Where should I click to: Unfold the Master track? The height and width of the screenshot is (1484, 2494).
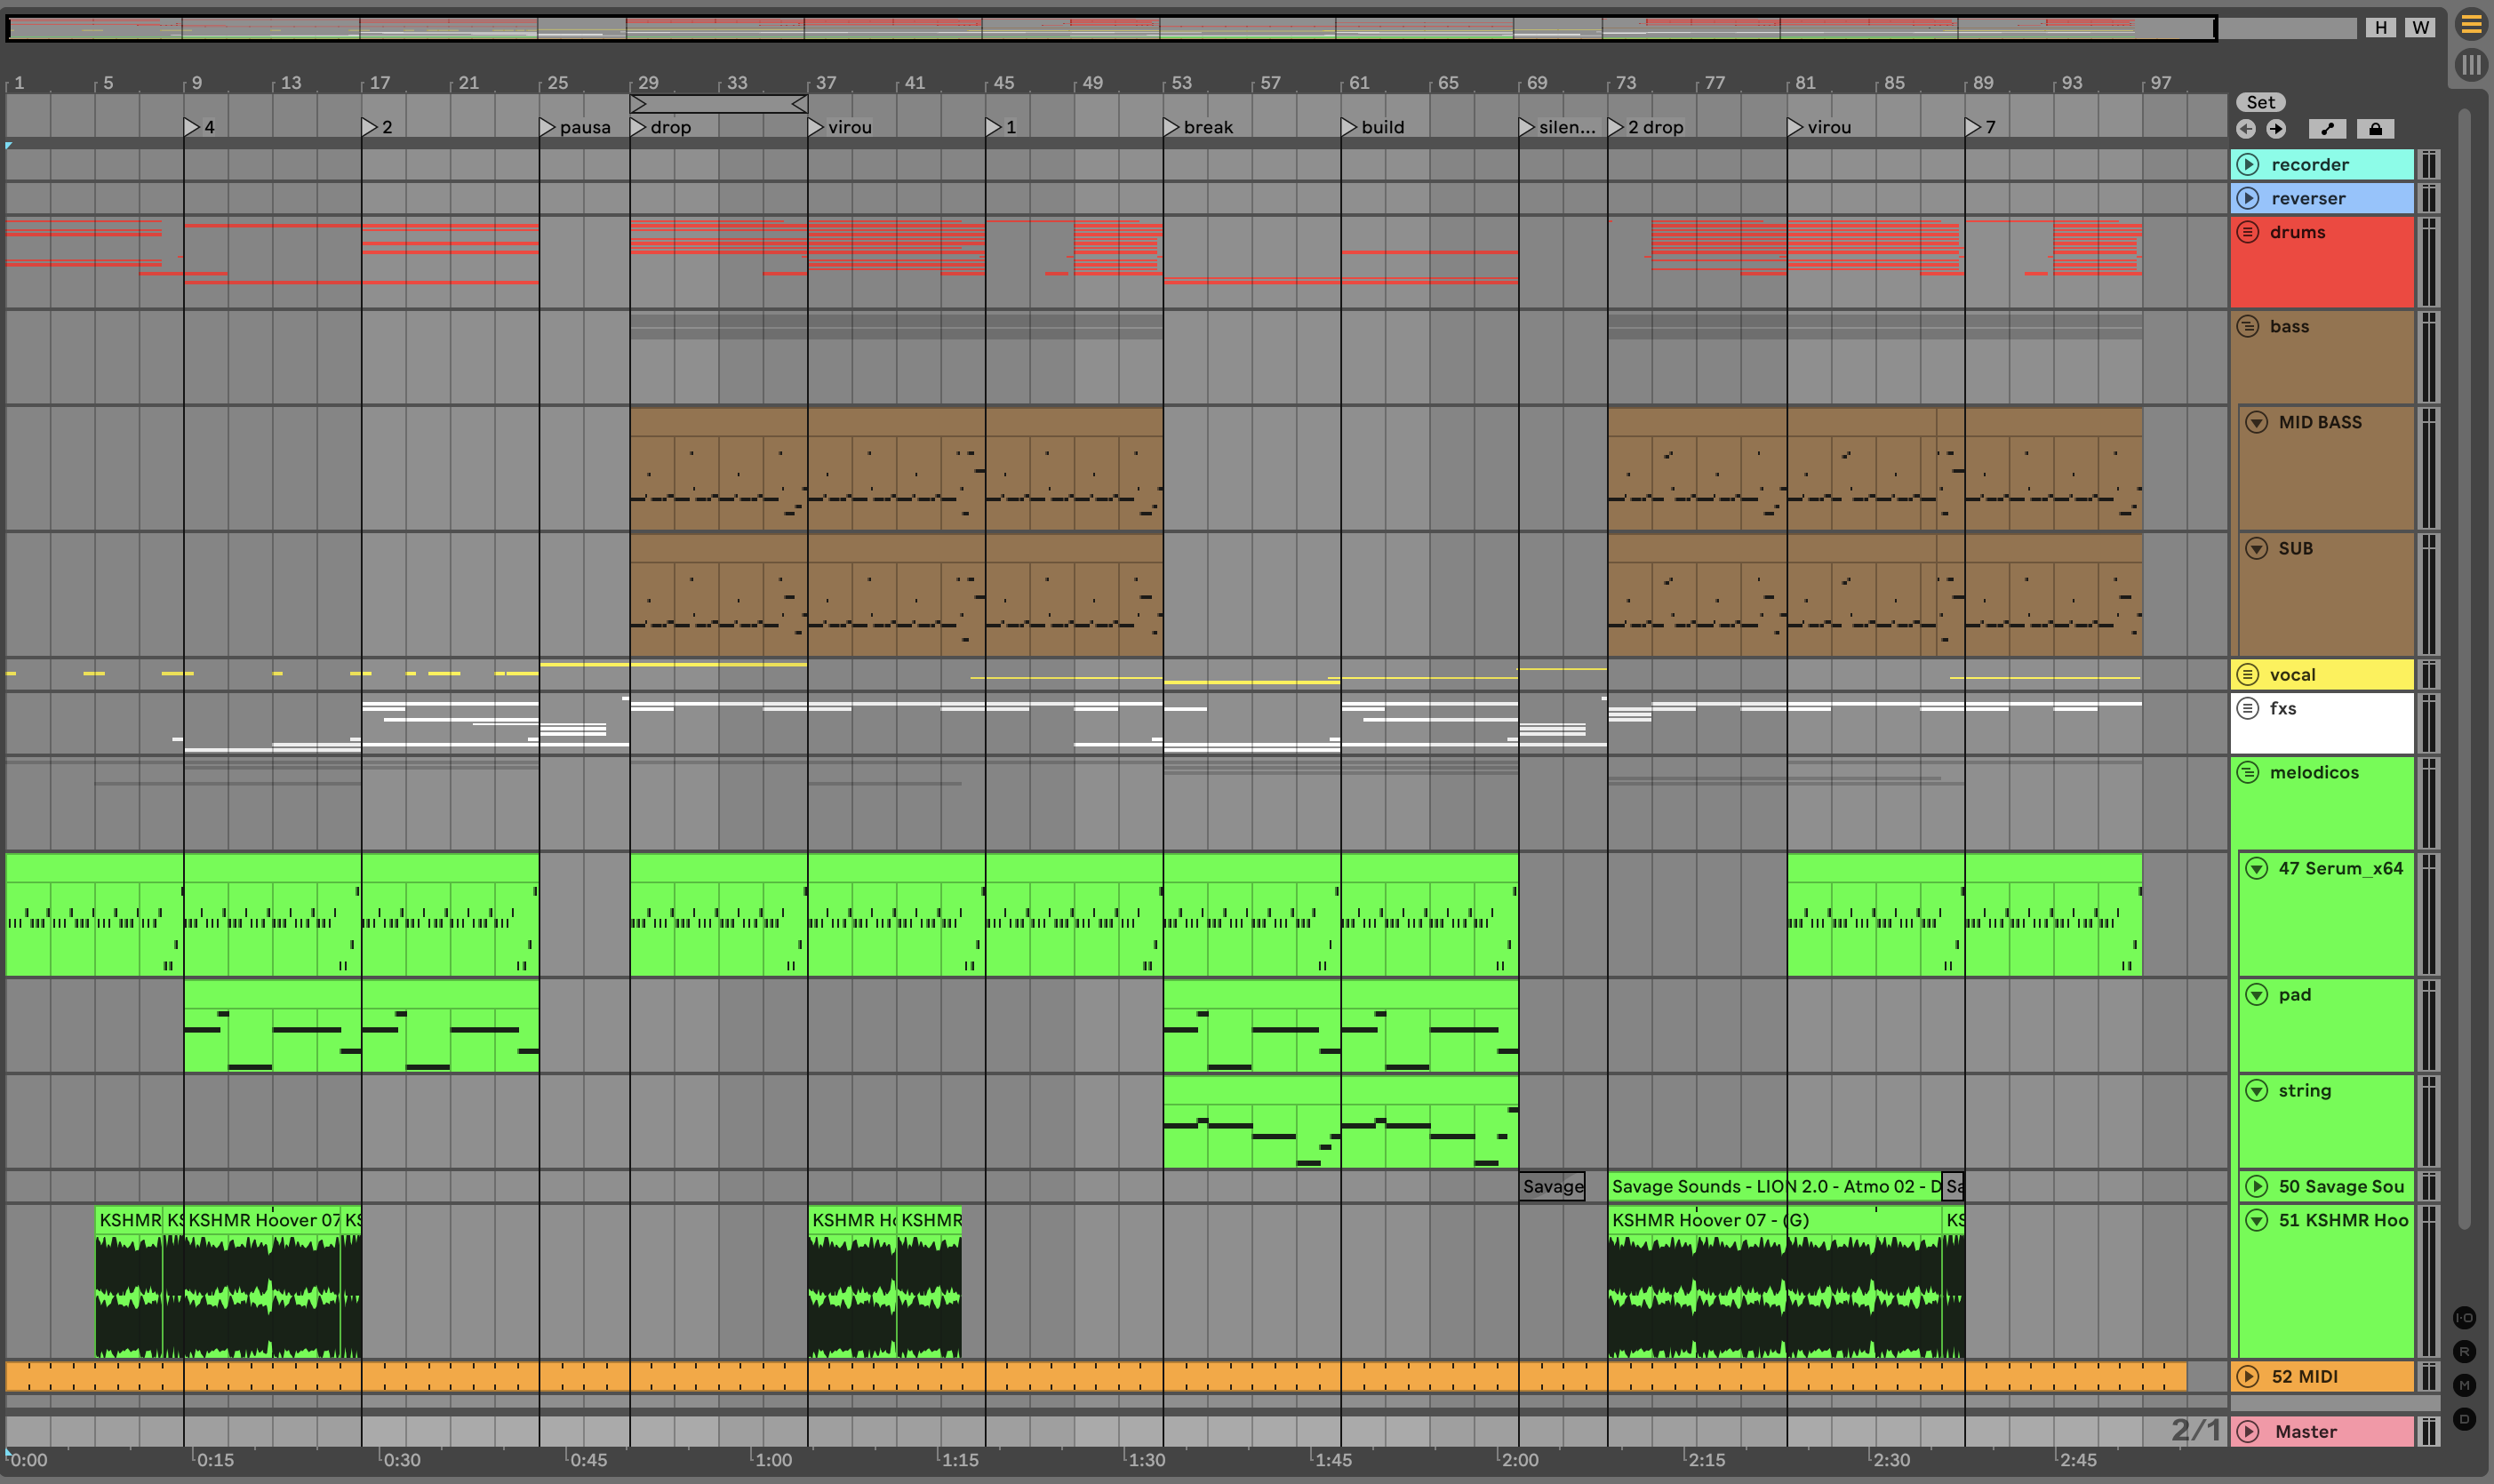click(2248, 1431)
